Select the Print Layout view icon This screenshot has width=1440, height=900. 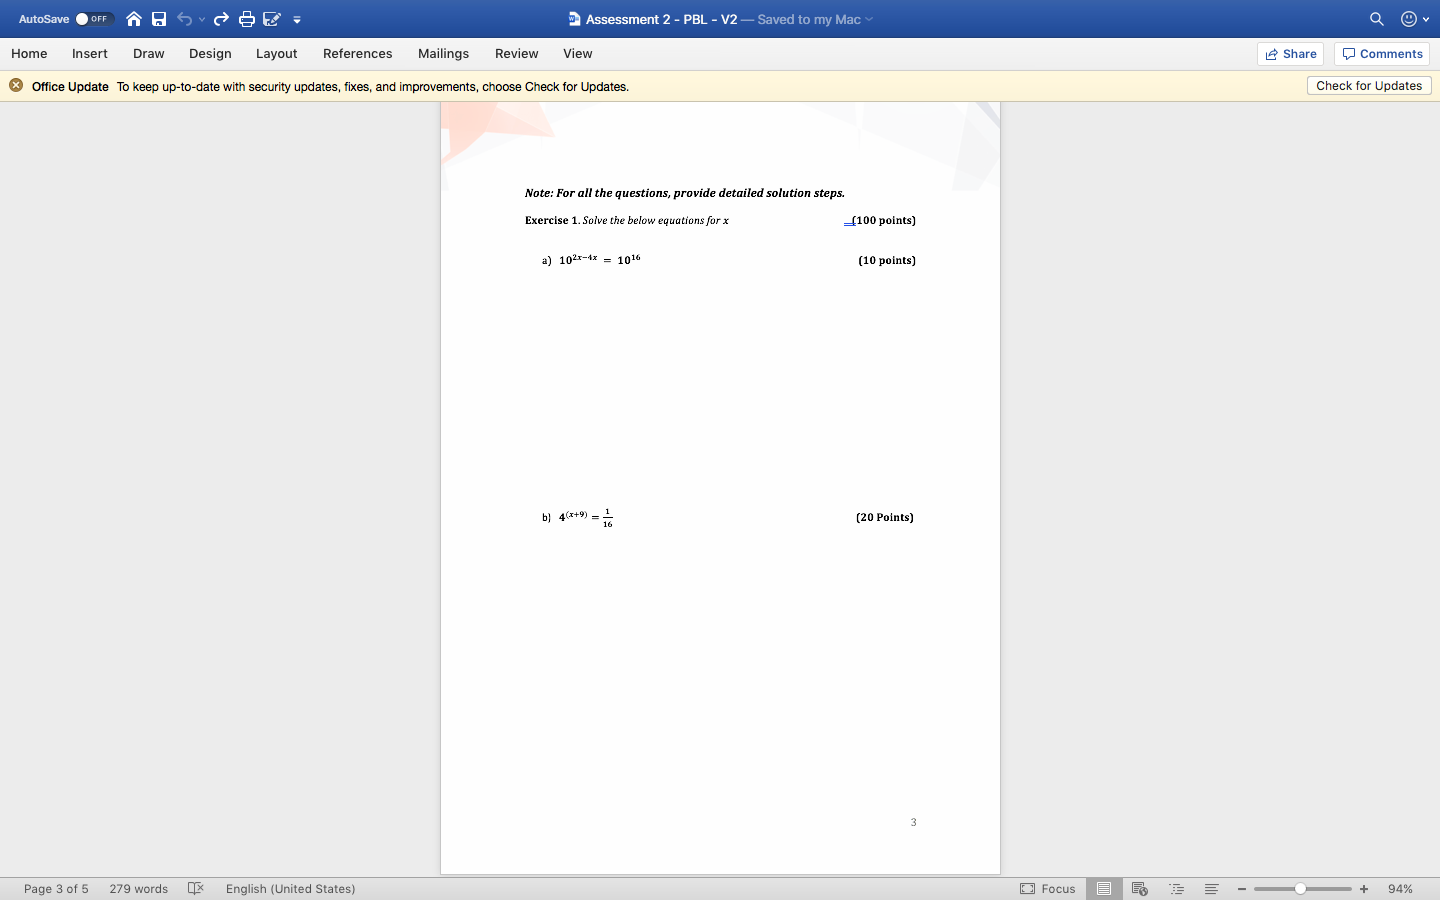click(x=1104, y=888)
